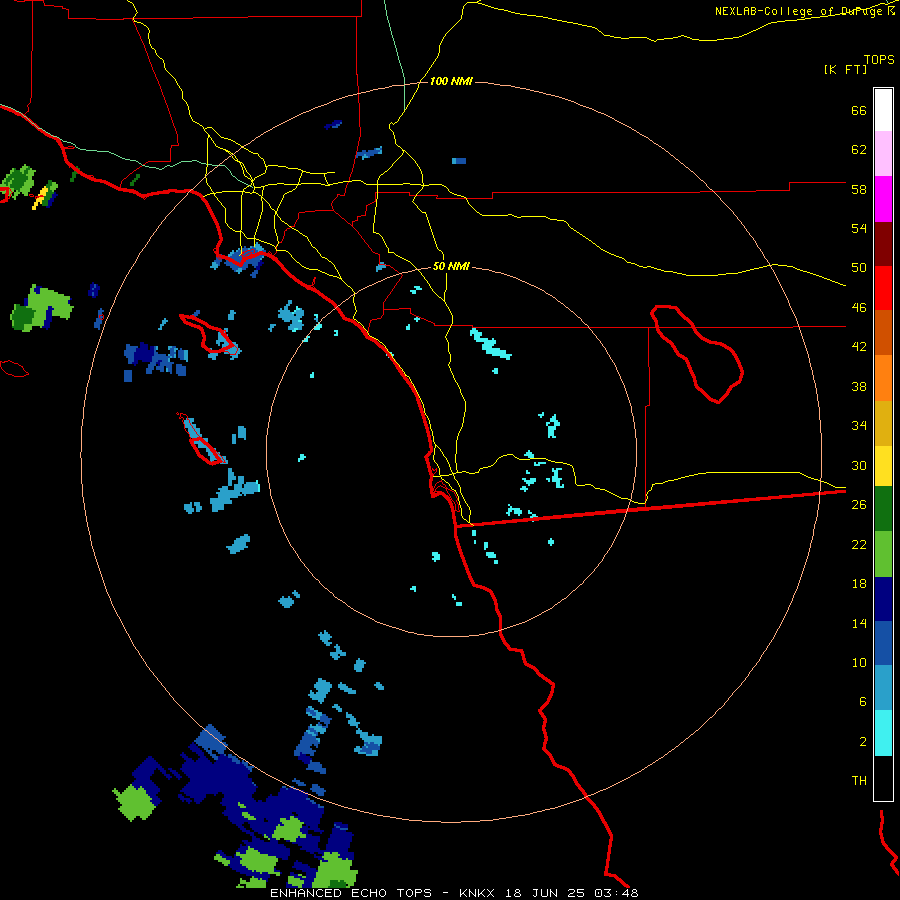Screen dimensions: 900x900
Task: Click the '66' legend value
Action: tap(859, 111)
